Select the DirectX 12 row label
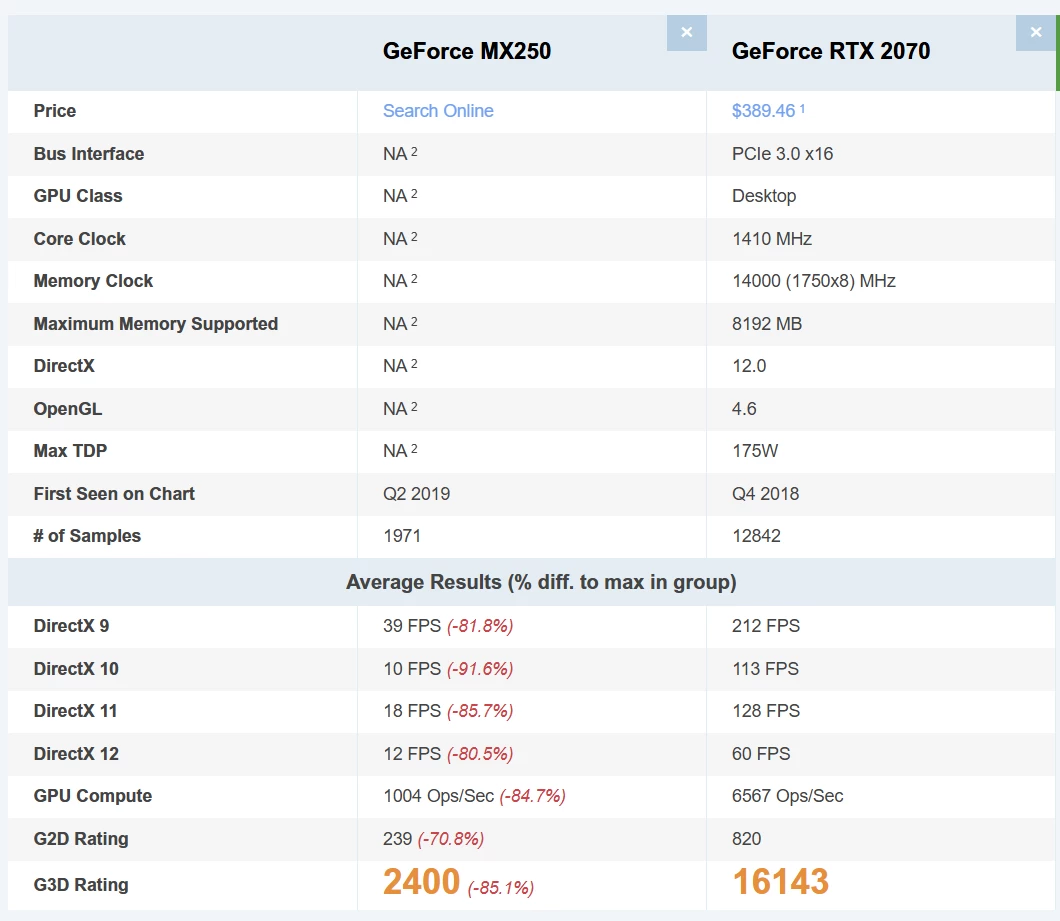 [76, 754]
